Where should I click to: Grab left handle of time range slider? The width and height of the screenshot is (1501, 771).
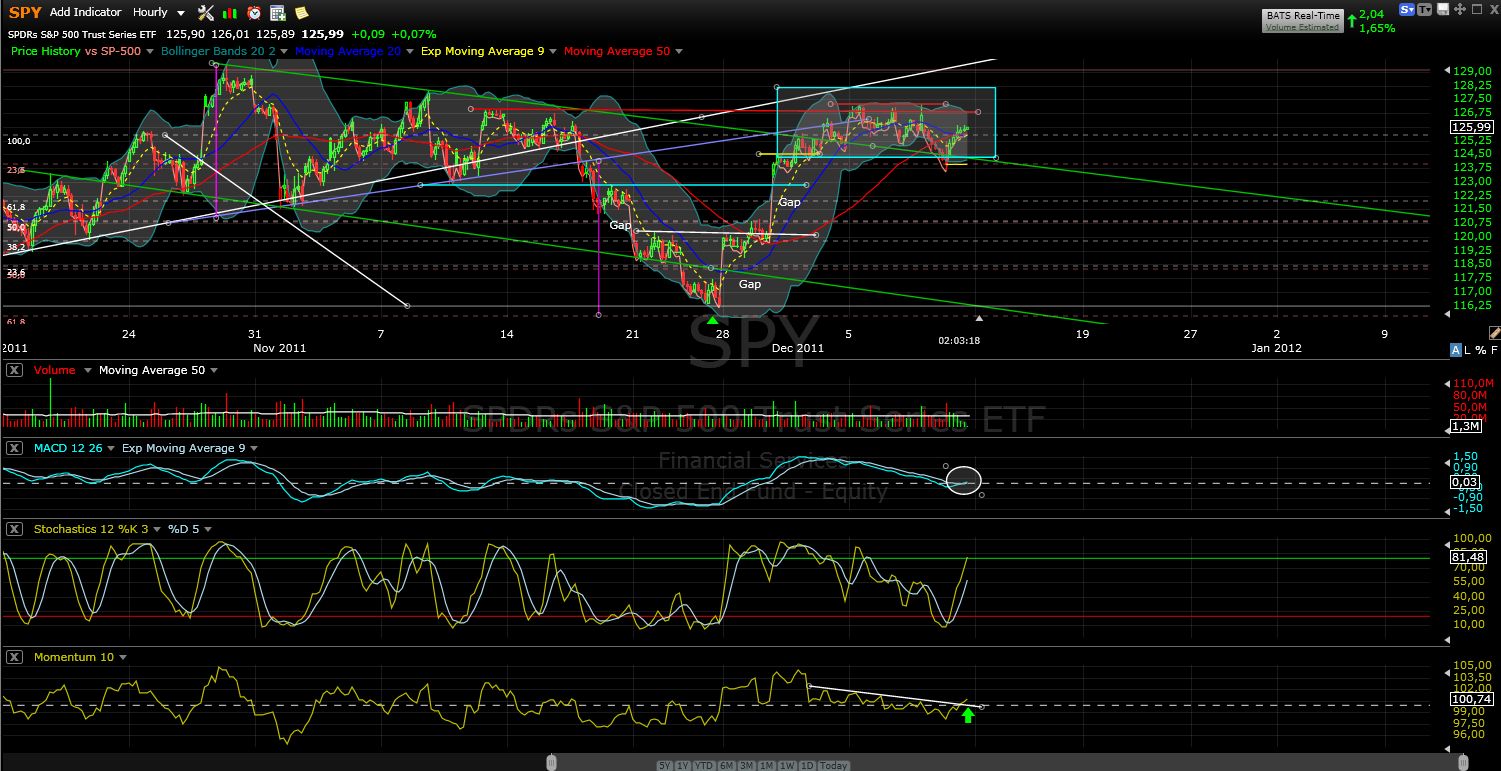click(x=551, y=763)
